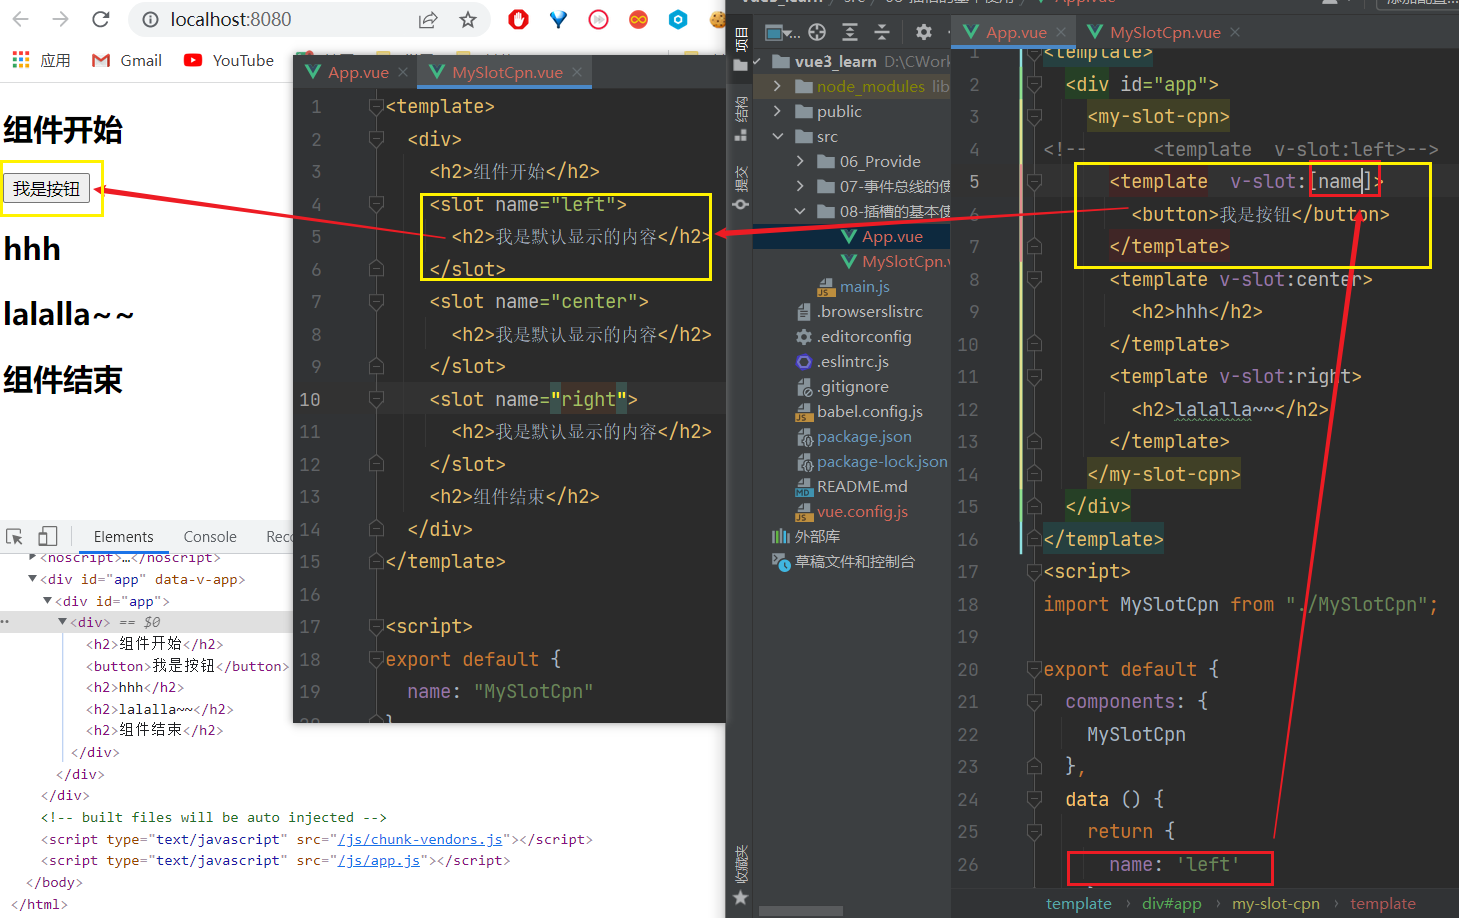Select App.vue tab in the overlay editor
The height and width of the screenshot is (918, 1459).
(347, 72)
